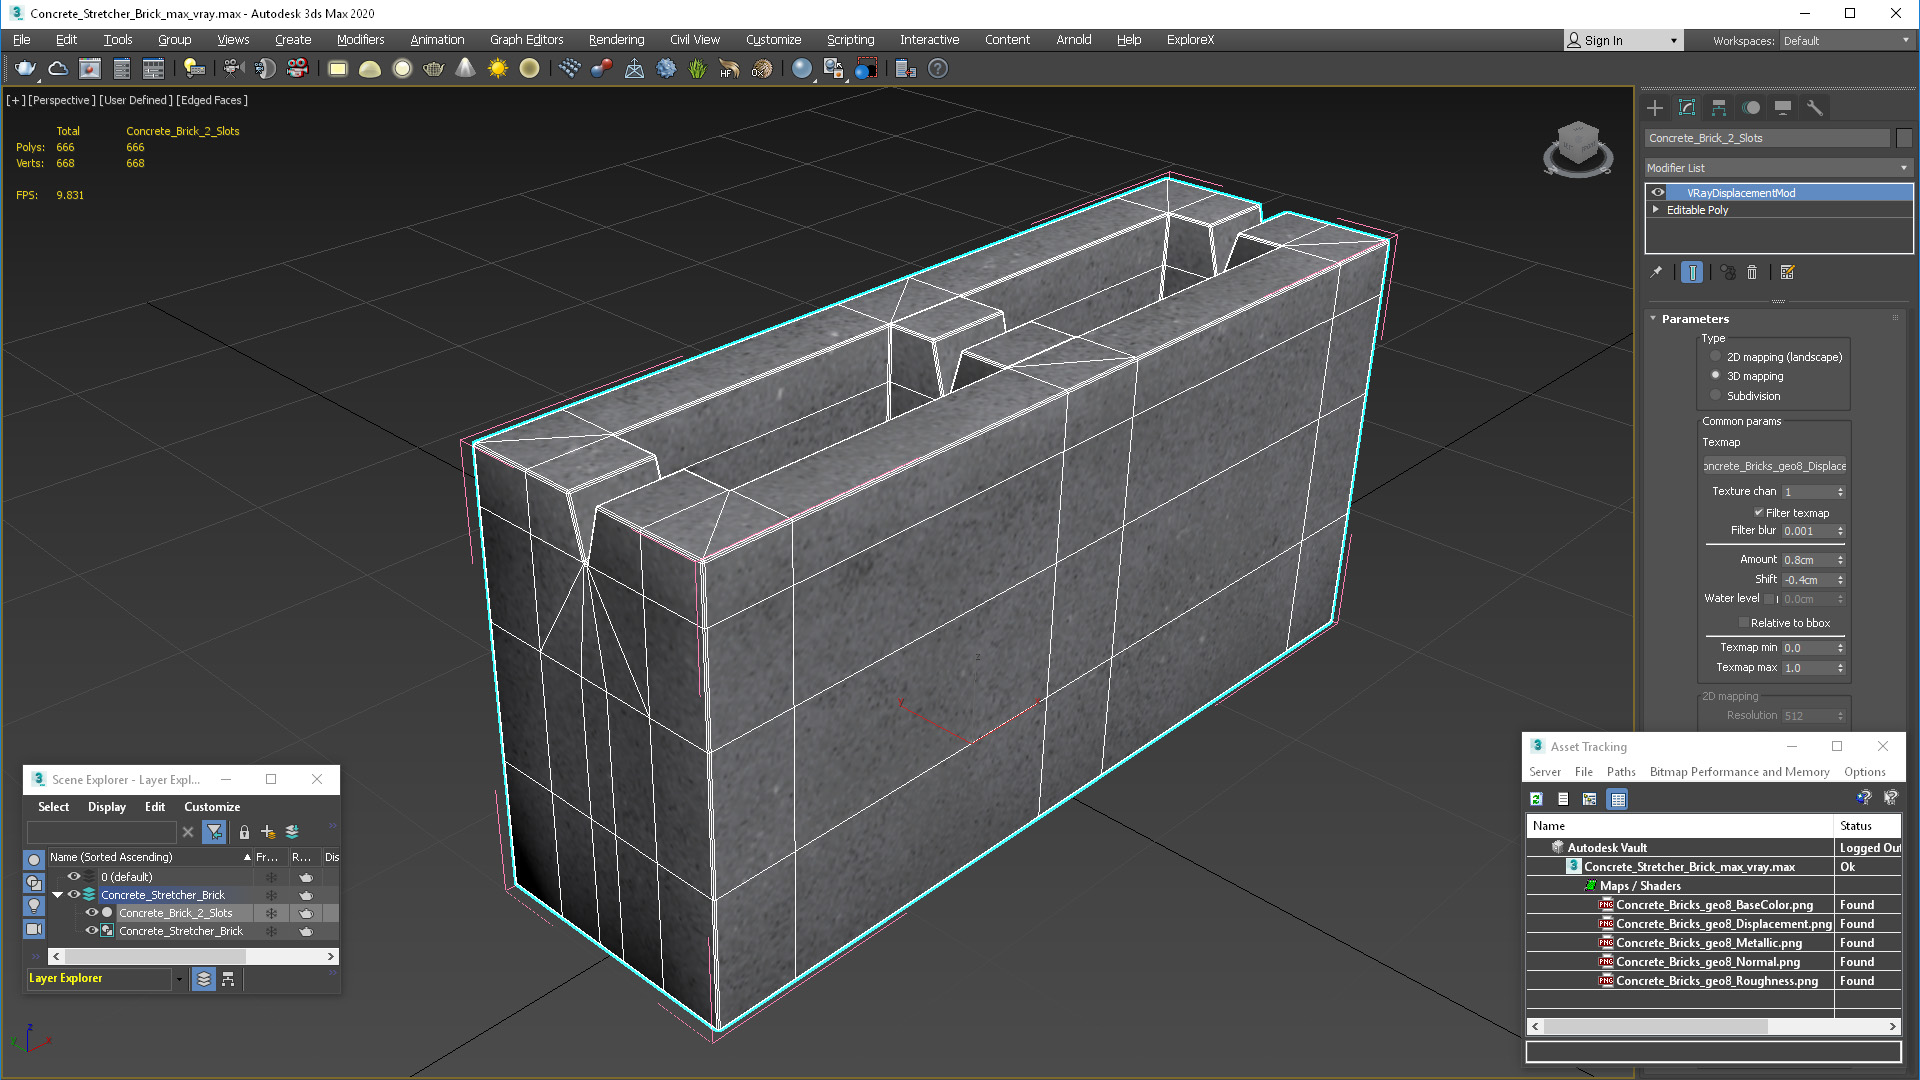Click Scene Explorer horizontal scrollbar

click(193, 957)
